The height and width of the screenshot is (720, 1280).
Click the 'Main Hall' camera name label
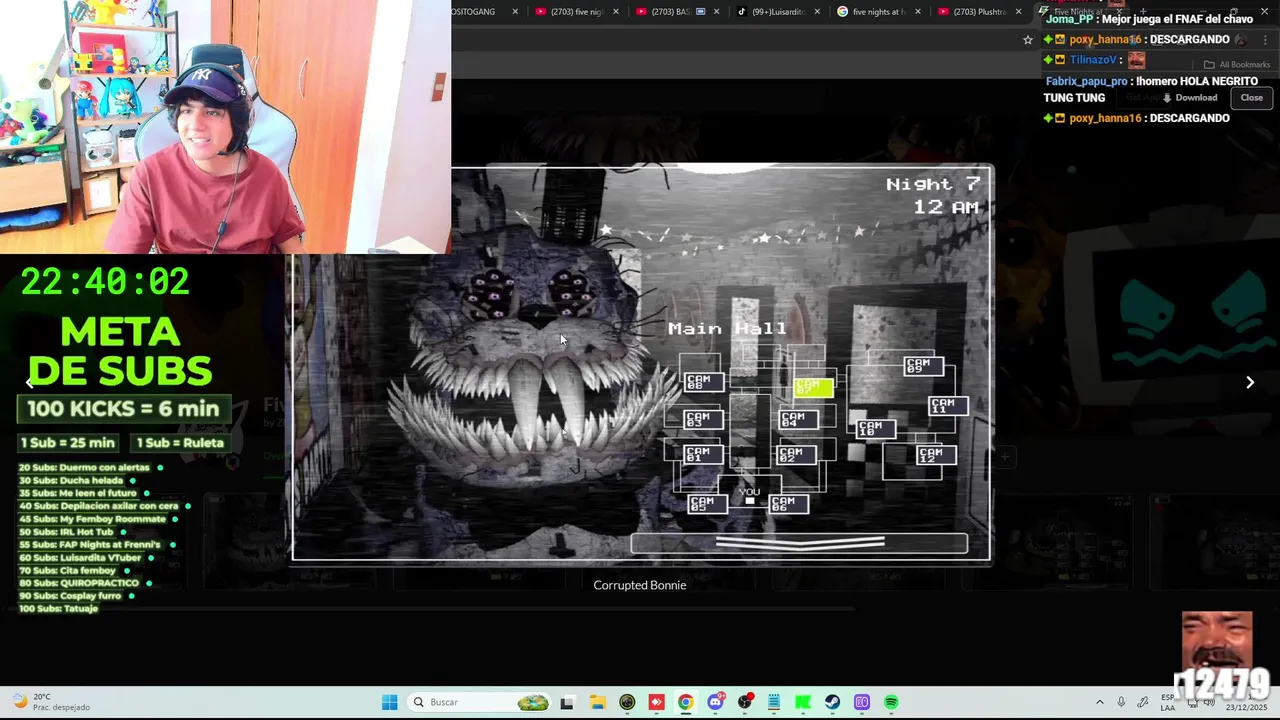(727, 329)
